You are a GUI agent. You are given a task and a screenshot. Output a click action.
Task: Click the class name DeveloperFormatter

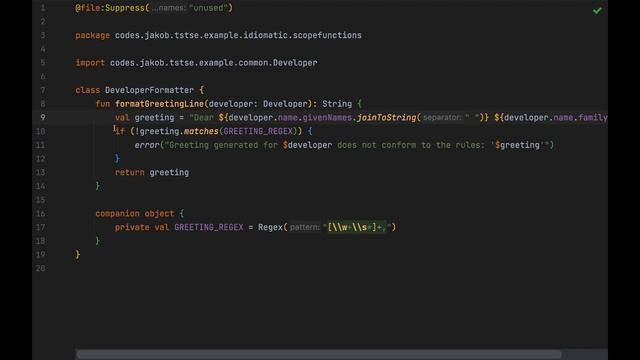click(149, 90)
